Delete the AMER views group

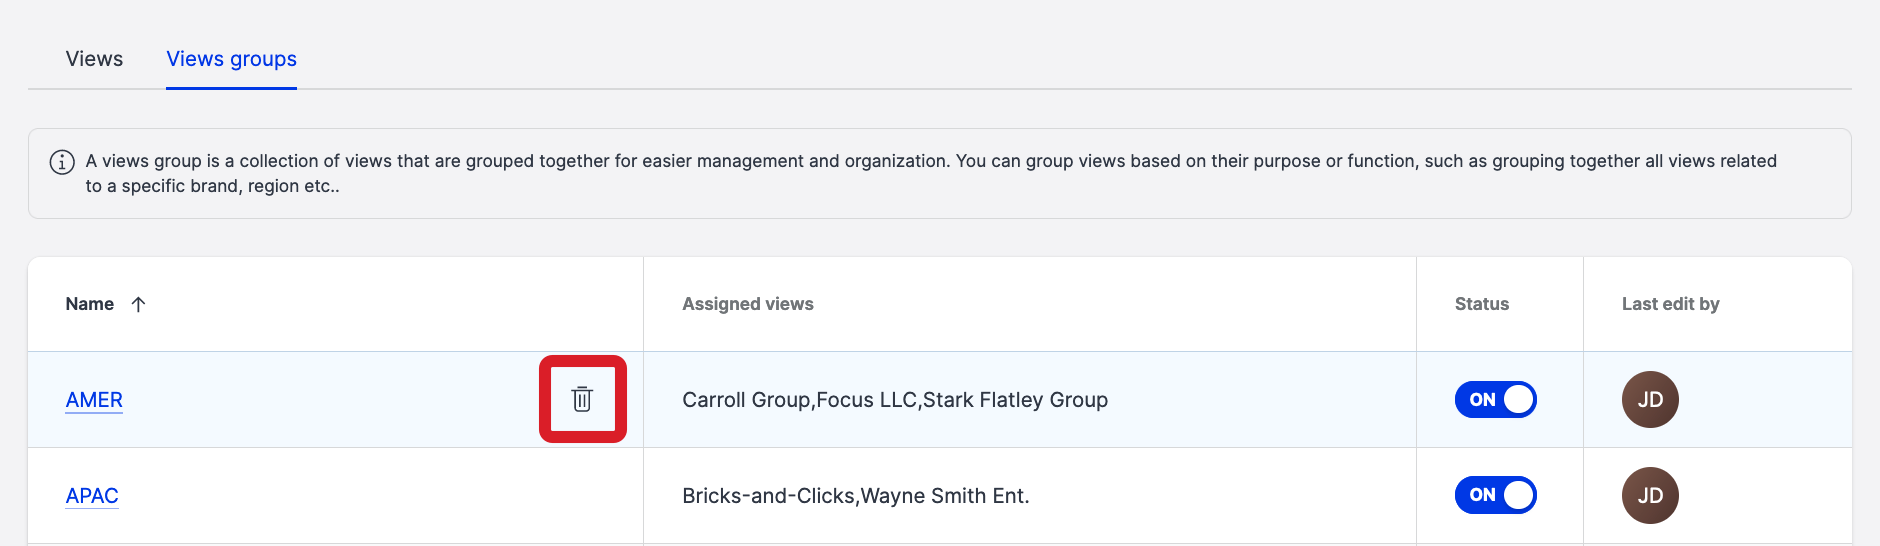click(x=582, y=399)
